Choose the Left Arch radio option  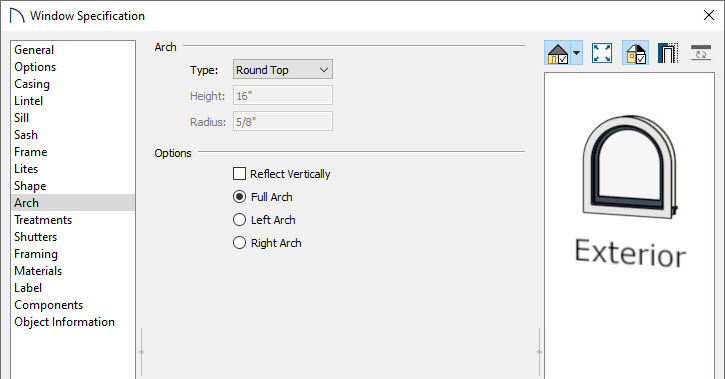239,220
